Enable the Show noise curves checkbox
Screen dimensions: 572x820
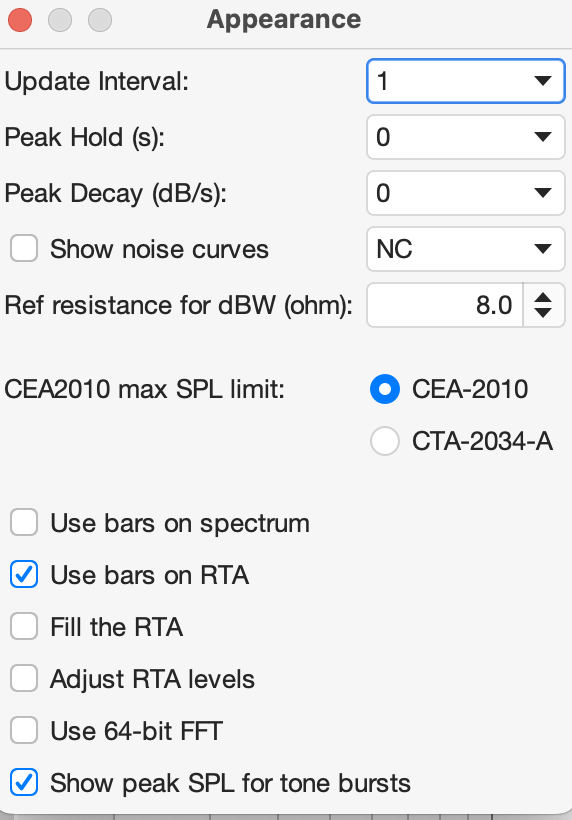point(24,248)
